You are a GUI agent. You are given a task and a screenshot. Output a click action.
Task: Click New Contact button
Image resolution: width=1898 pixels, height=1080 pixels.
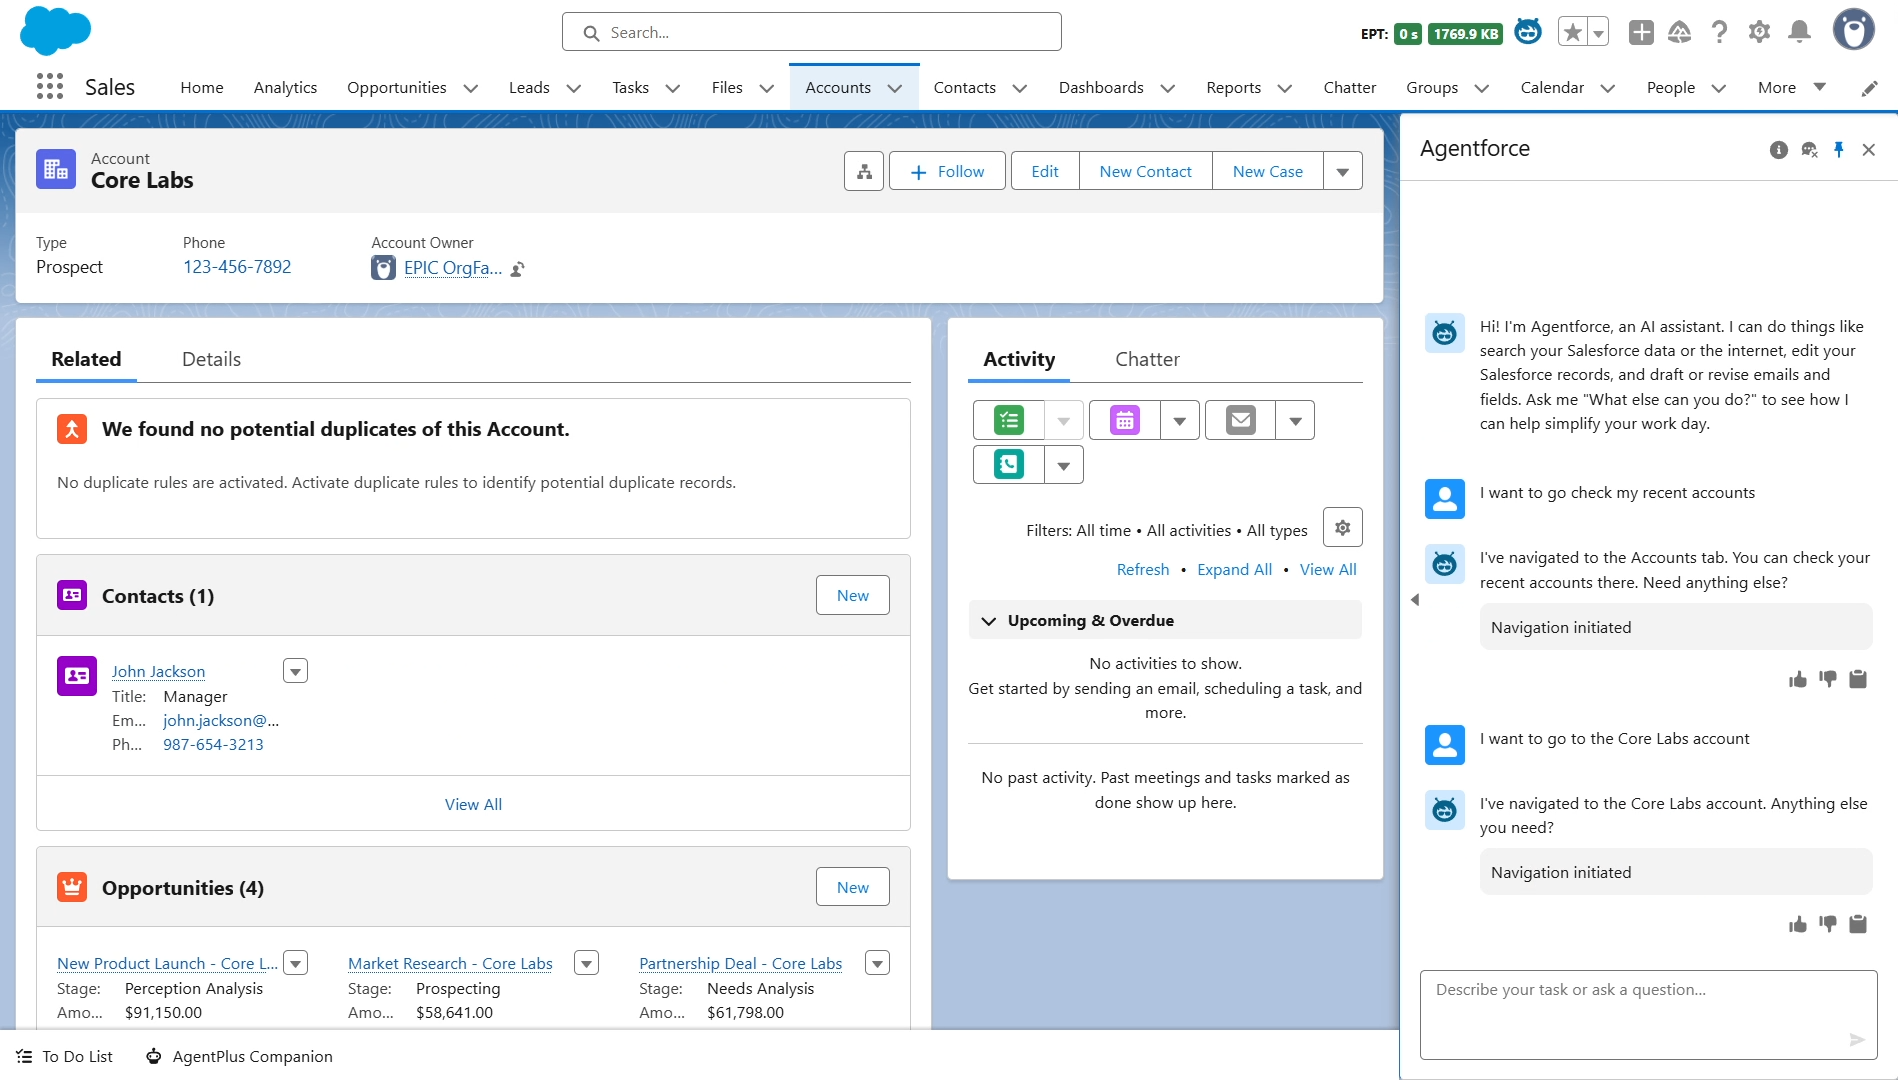[x=1146, y=172]
